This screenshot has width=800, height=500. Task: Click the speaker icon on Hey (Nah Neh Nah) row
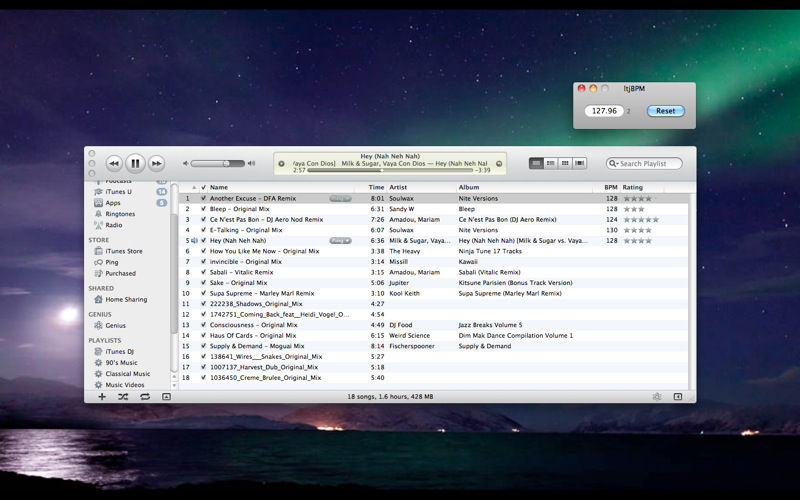[194, 241]
